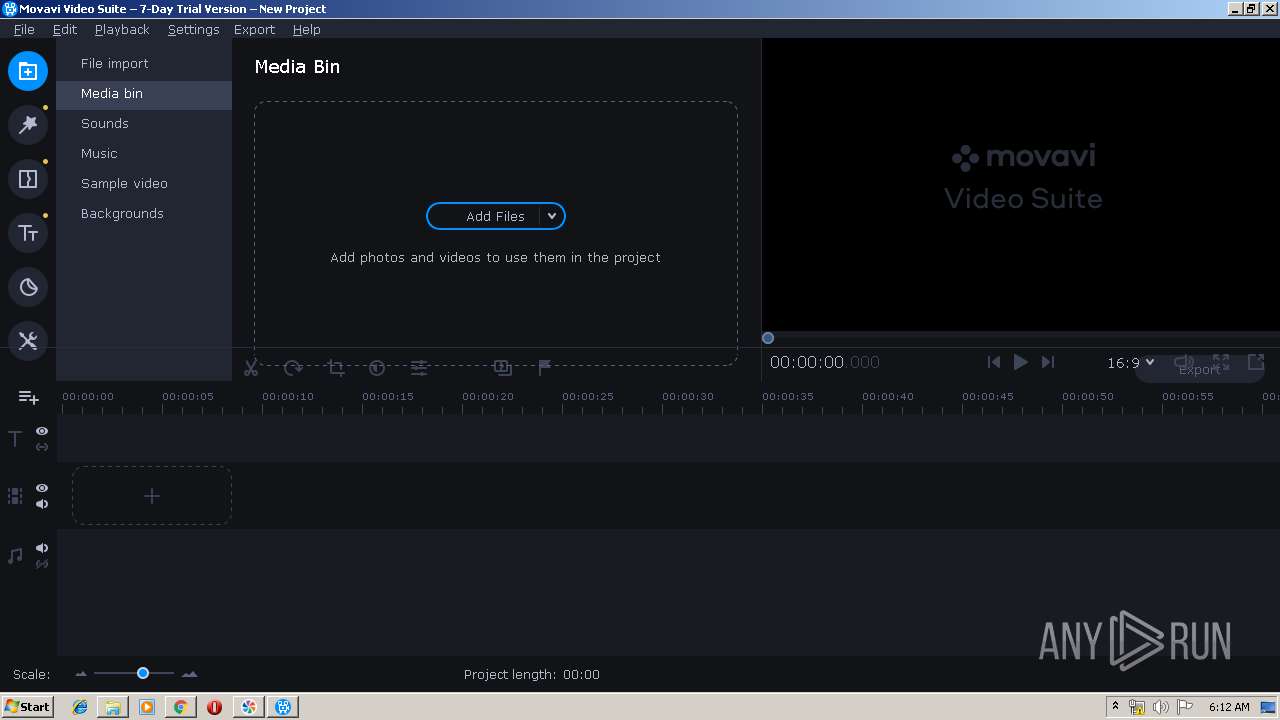Expand the Add Files dropdown arrow
The image size is (1280, 720).
(552, 216)
